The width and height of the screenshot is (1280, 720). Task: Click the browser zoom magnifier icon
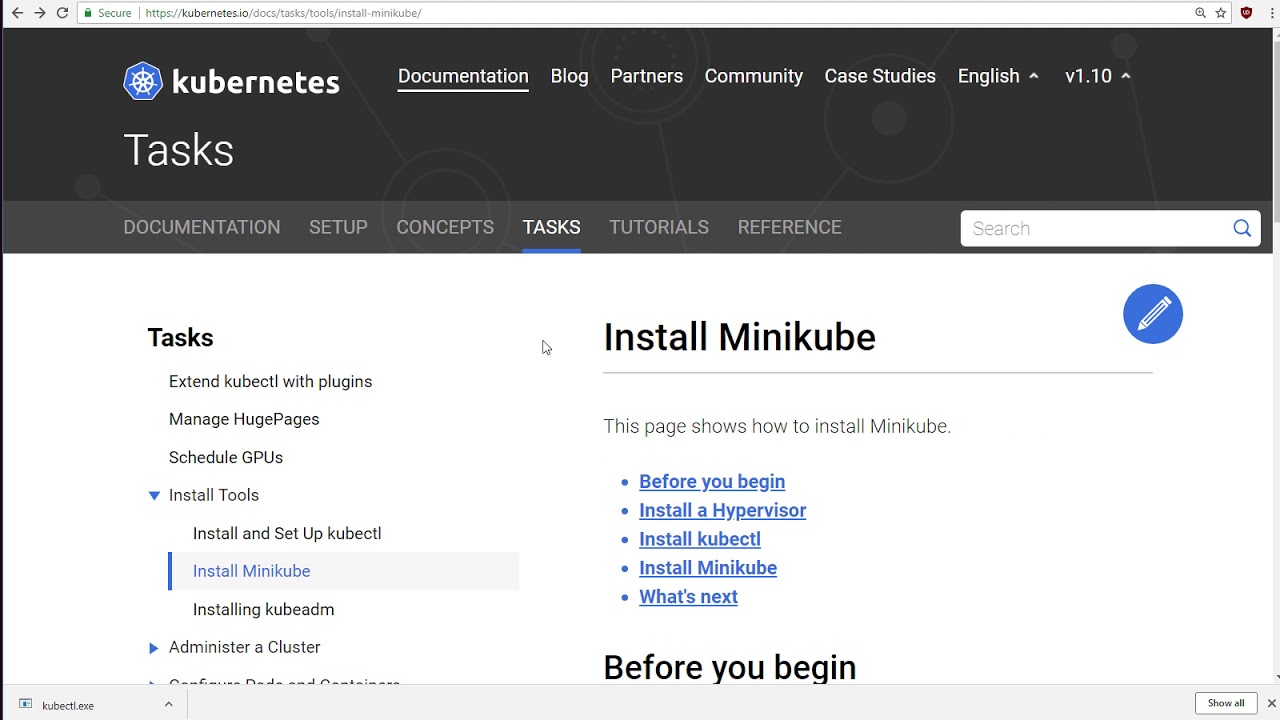point(1200,13)
